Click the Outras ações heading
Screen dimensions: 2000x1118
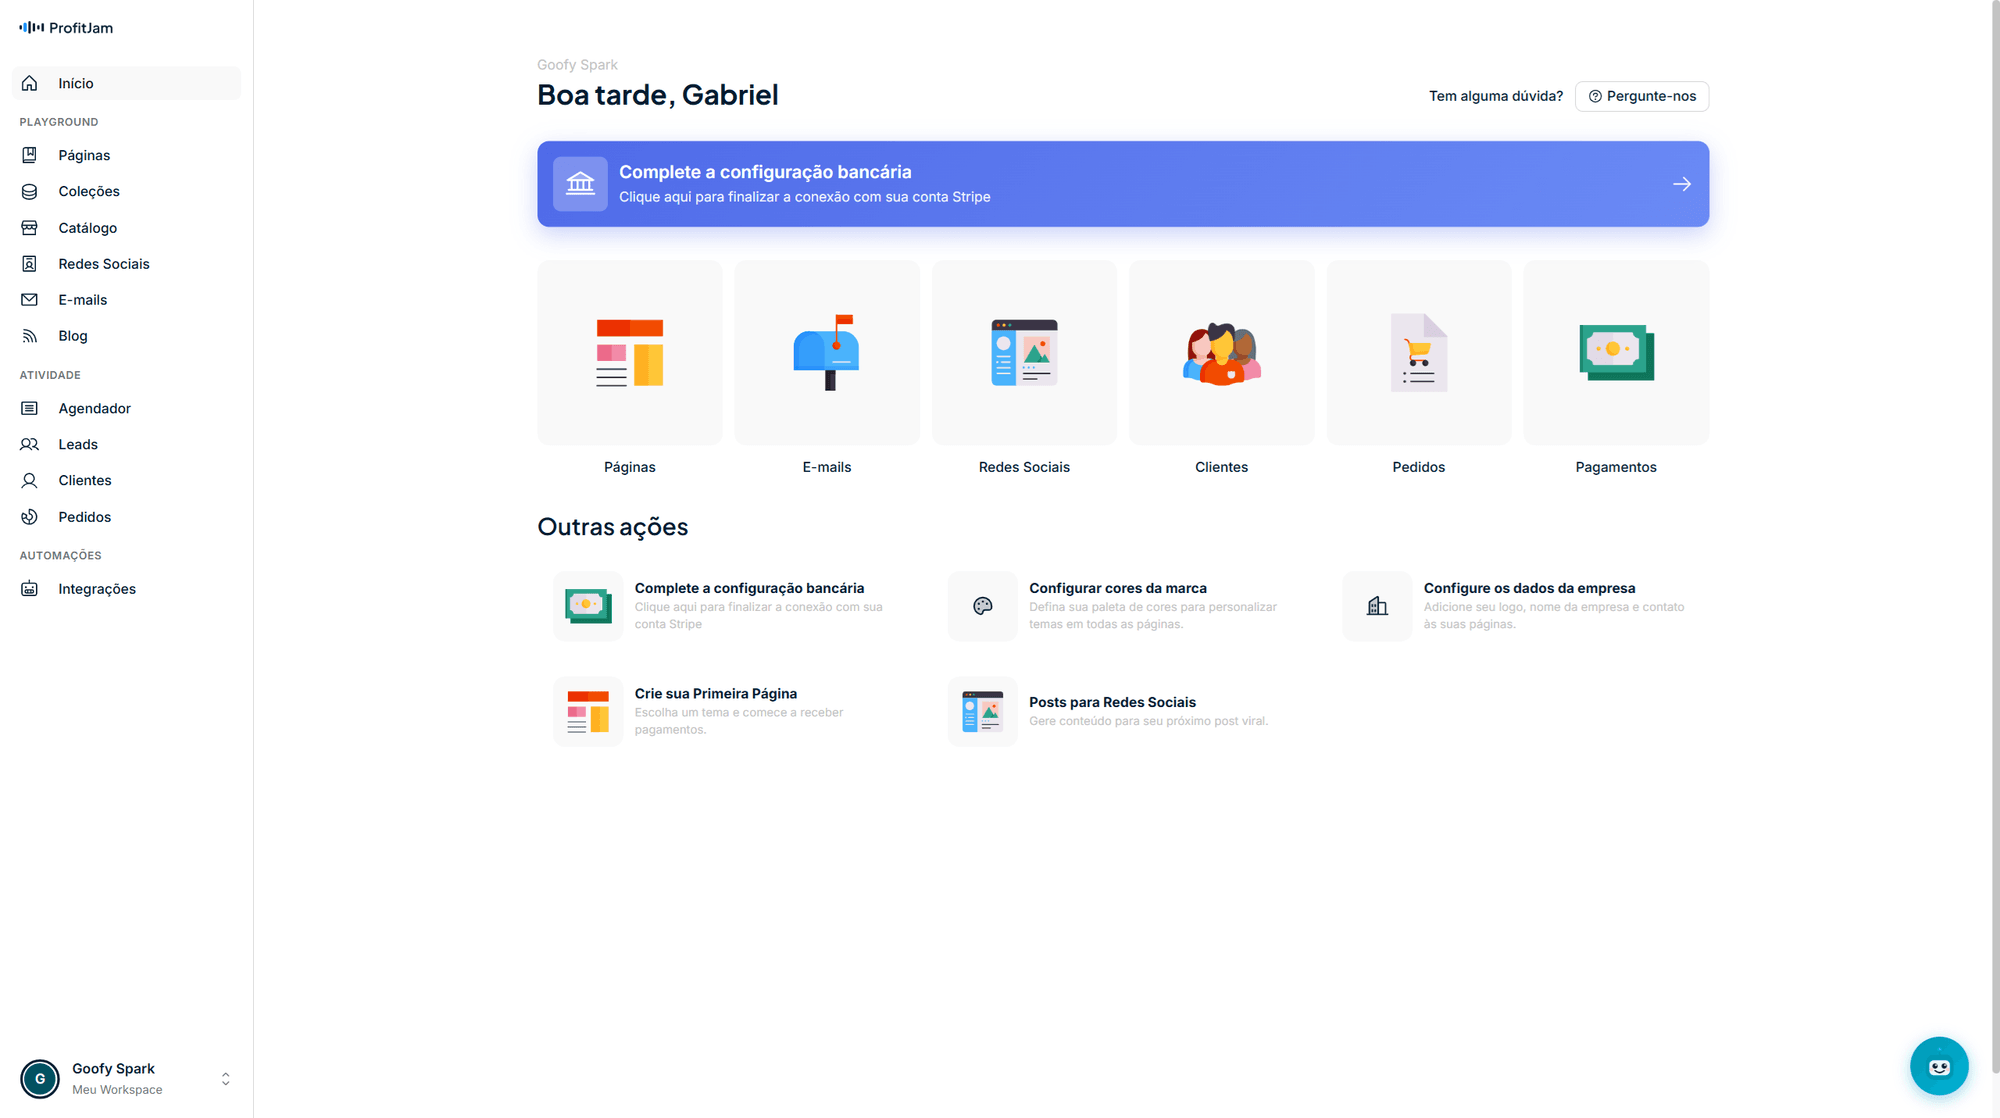point(612,527)
